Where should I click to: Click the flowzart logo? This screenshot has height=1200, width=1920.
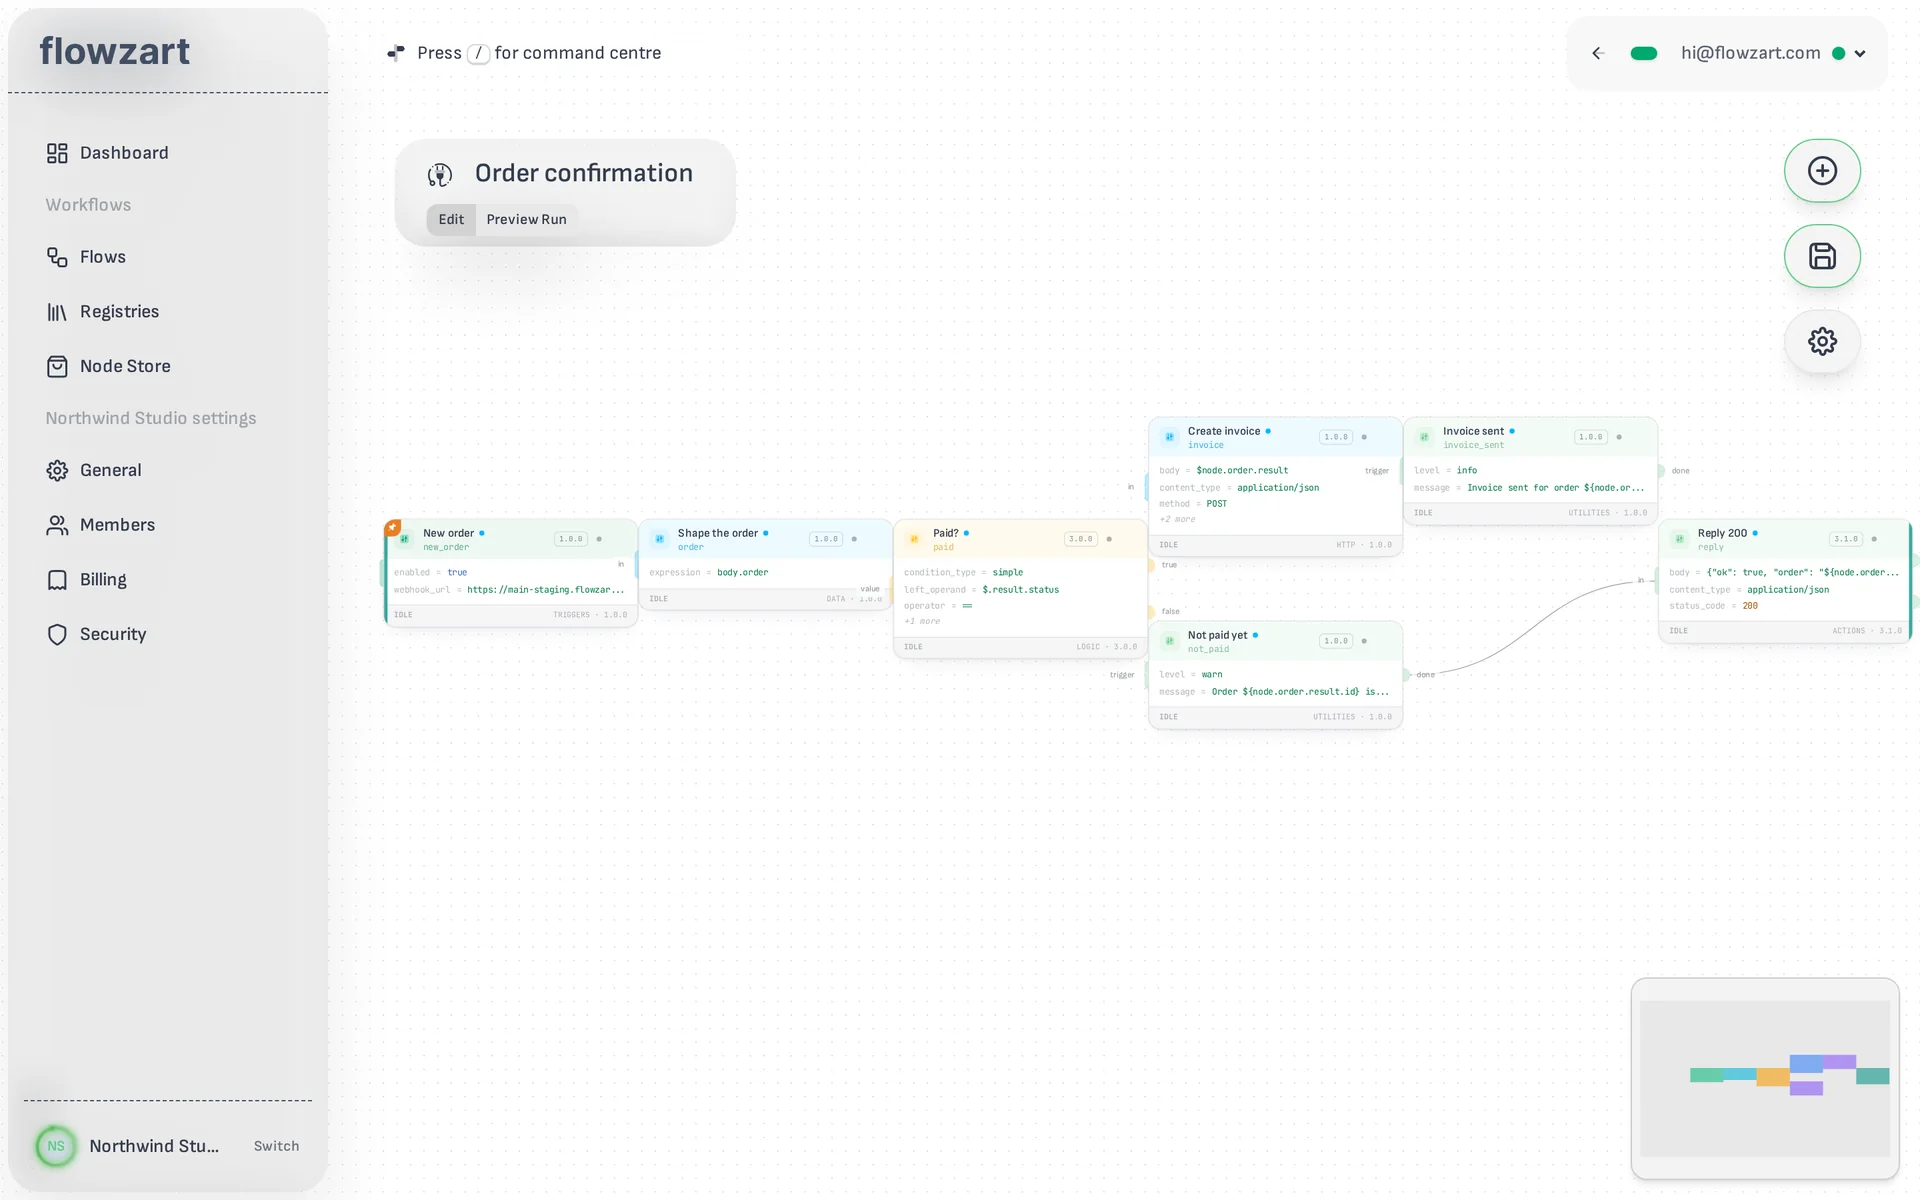[x=115, y=51]
